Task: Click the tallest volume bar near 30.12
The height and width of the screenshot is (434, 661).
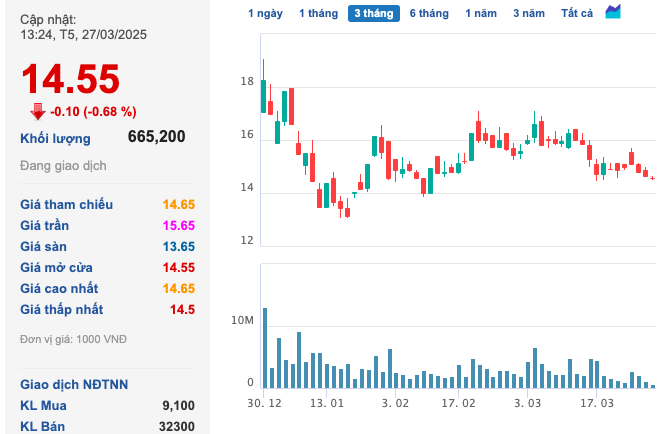Action: click(265, 347)
